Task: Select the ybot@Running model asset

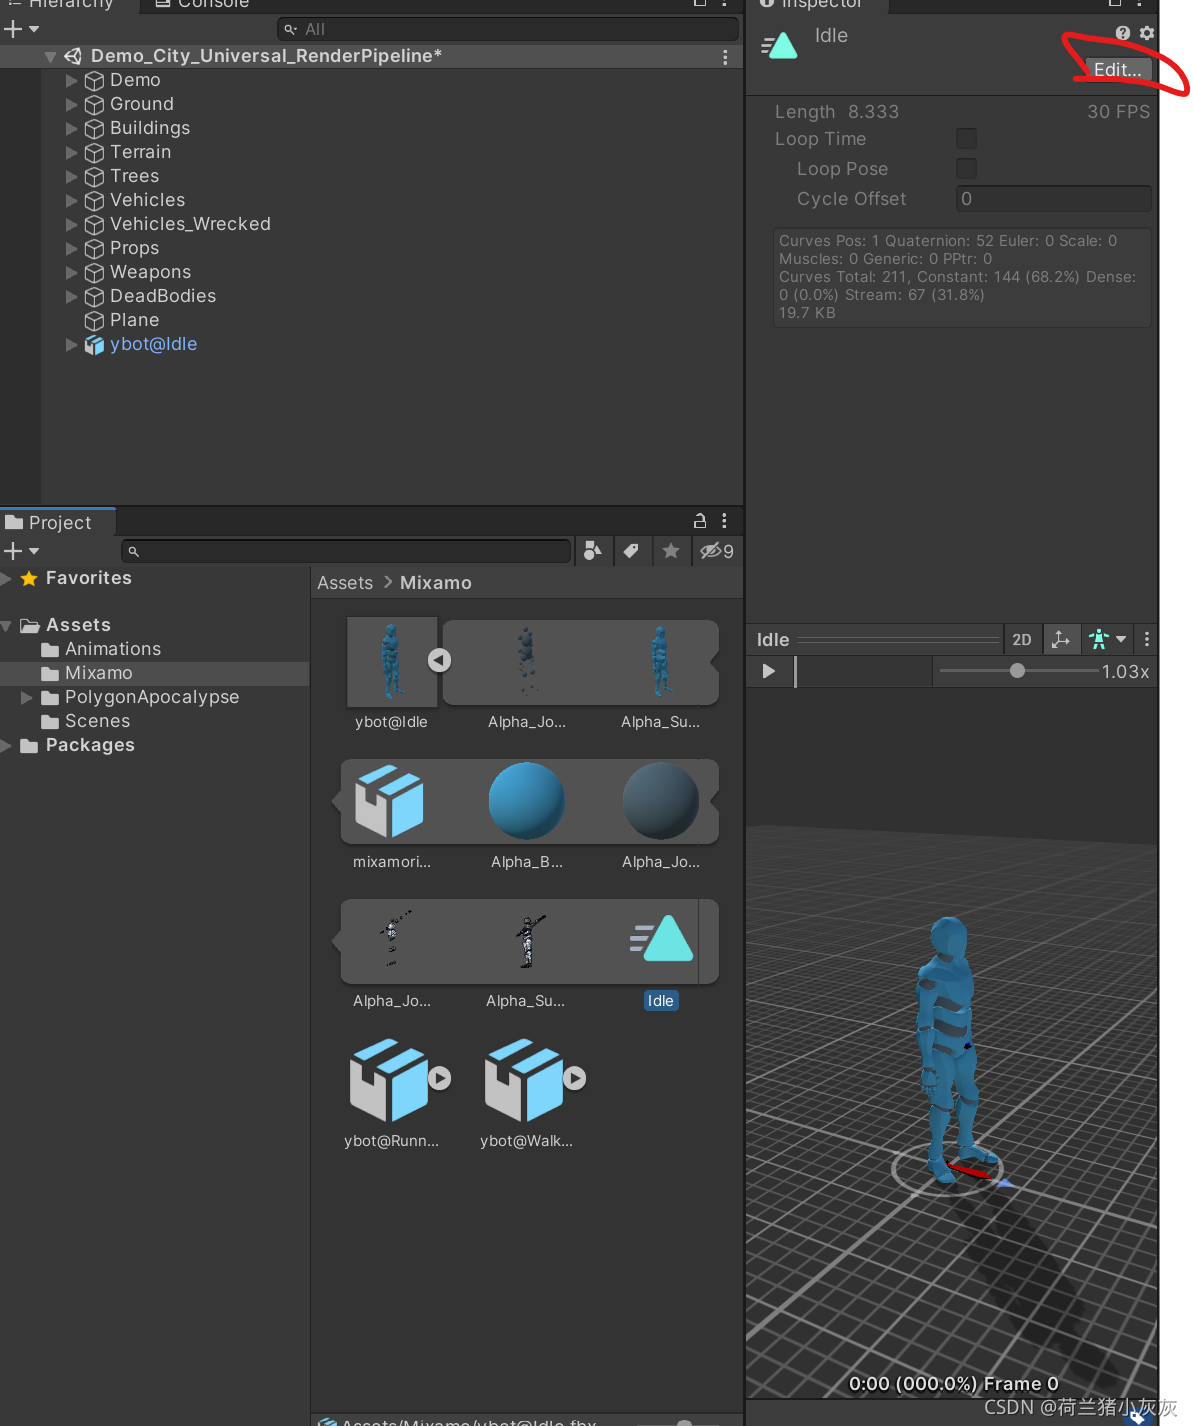Action: [x=388, y=1080]
